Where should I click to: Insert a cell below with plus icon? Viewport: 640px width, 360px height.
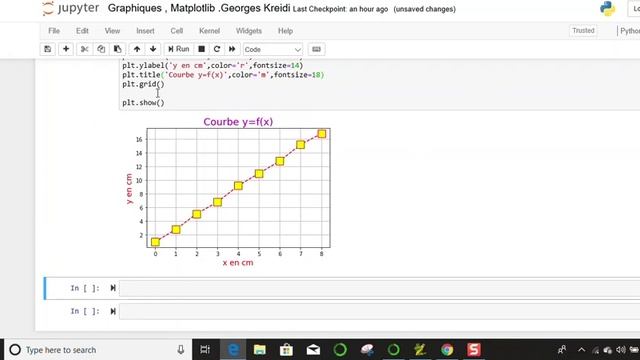[66, 49]
